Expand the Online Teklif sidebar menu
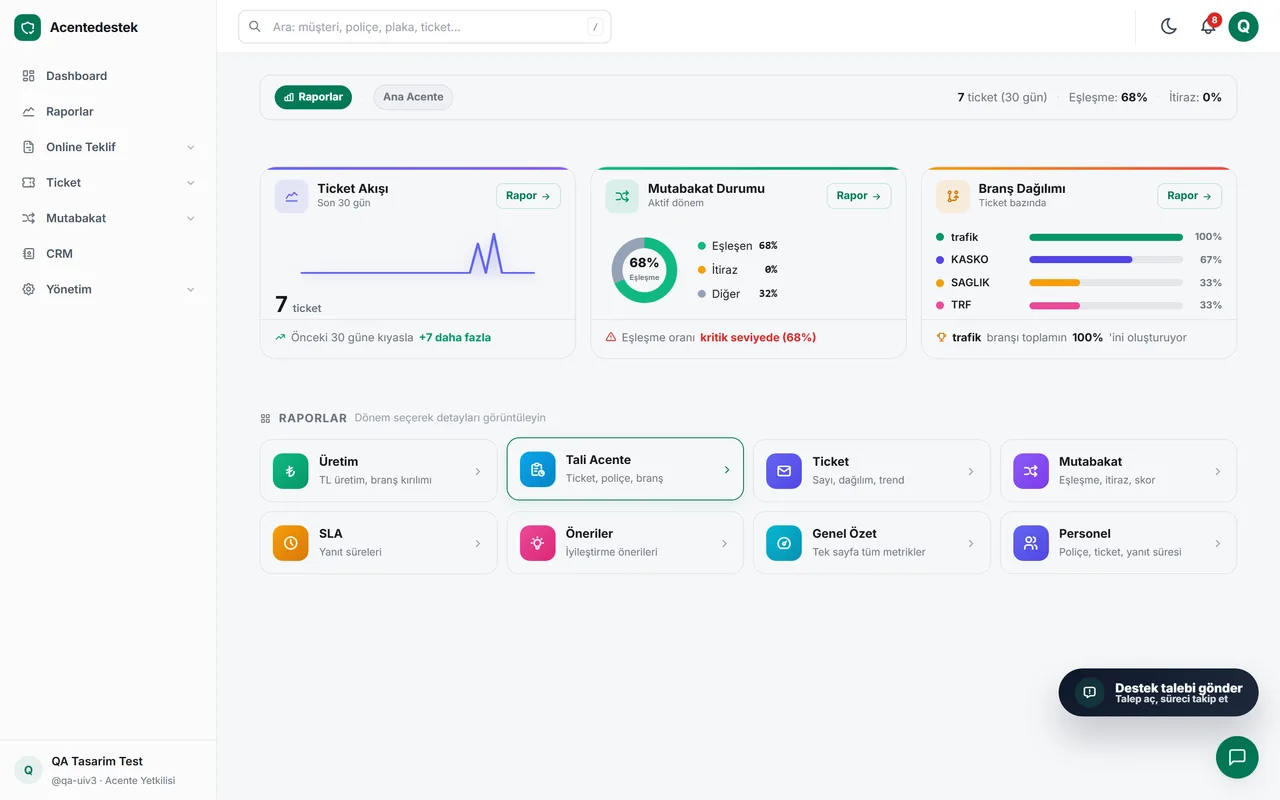The height and width of the screenshot is (800, 1280). pyautogui.click(x=108, y=147)
